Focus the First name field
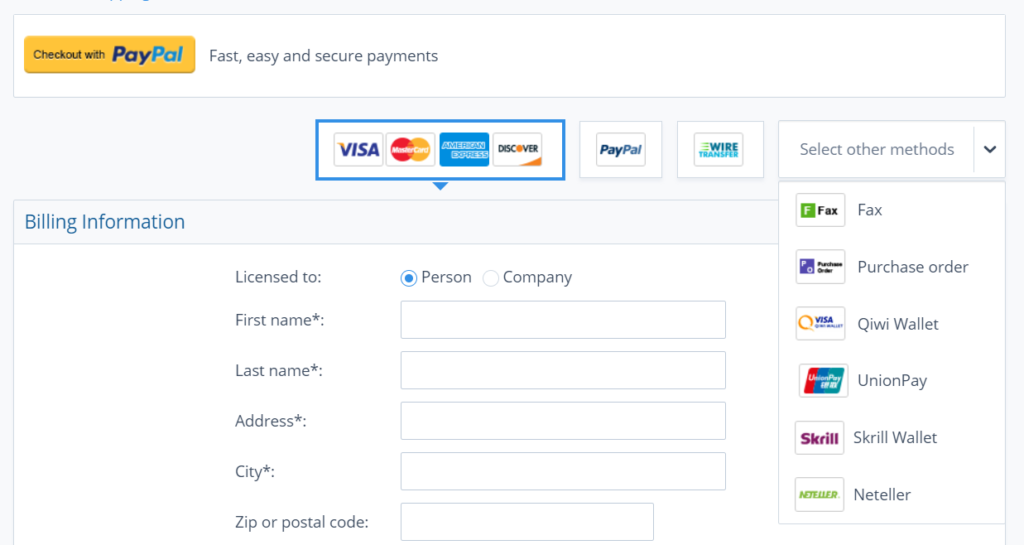1024x545 pixels. point(563,320)
